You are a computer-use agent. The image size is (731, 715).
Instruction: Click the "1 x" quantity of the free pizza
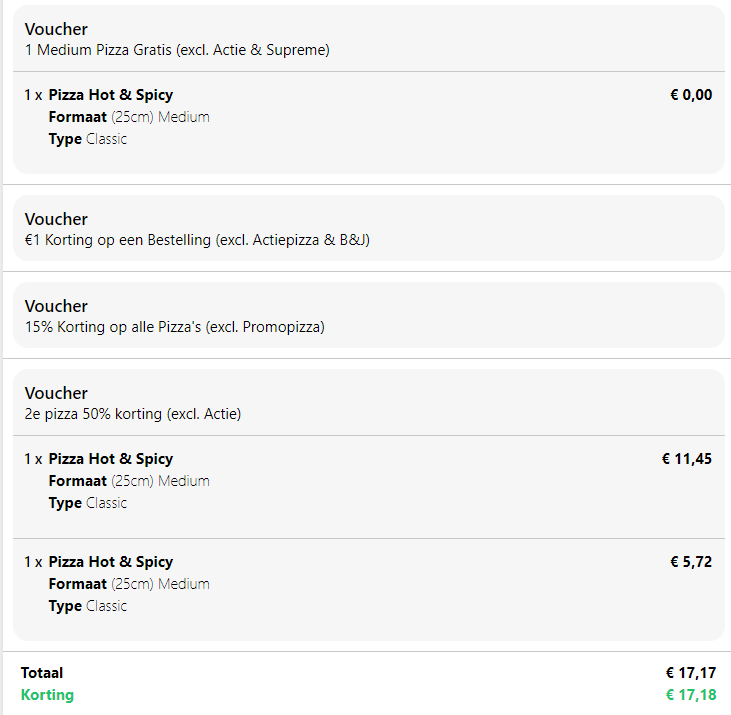[x=33, y=95]
